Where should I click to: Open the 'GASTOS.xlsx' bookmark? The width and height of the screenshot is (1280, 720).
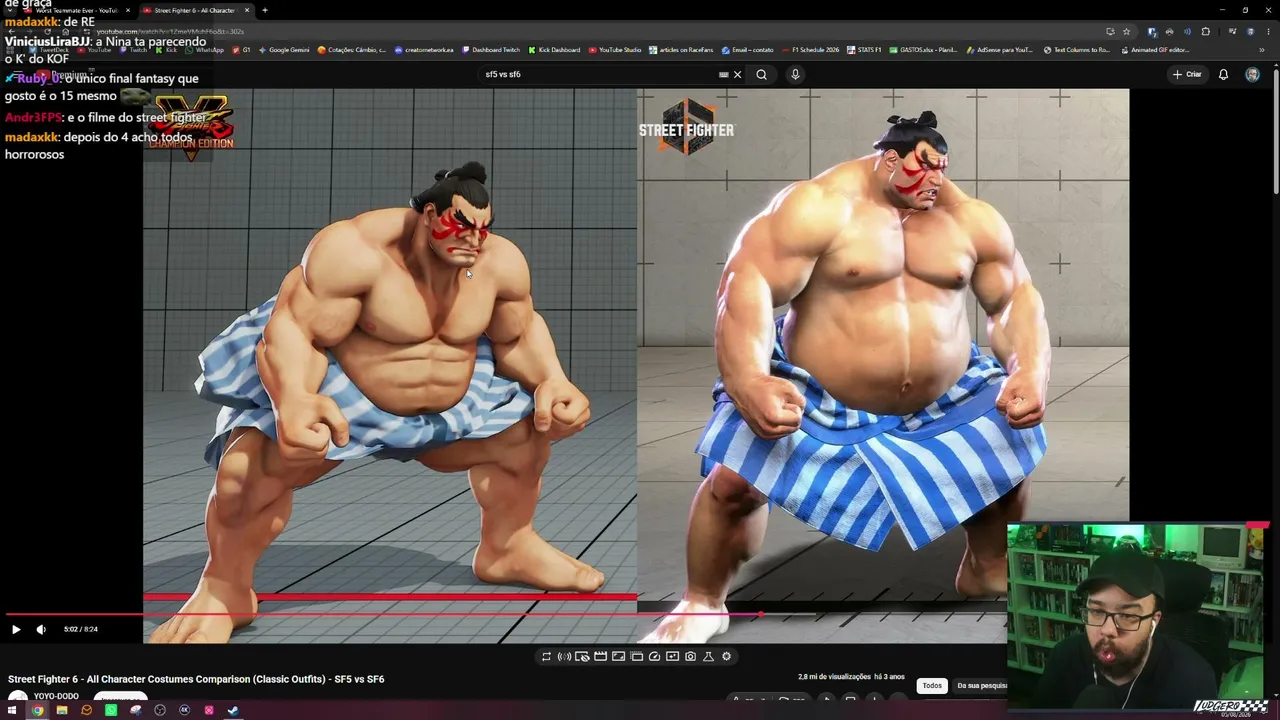coord(924,49)
